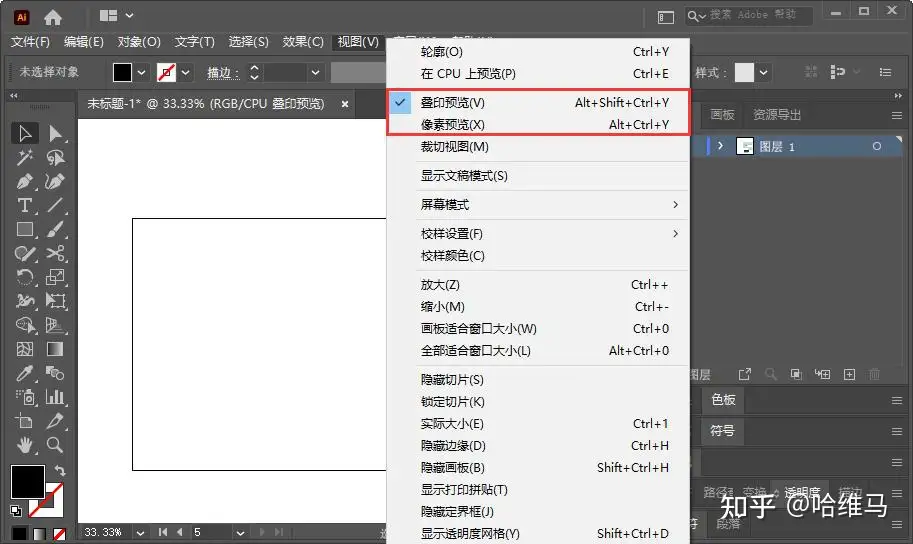The image size is (913, 544).
Task: Open the Edit menu
Action: pos(84,42)
